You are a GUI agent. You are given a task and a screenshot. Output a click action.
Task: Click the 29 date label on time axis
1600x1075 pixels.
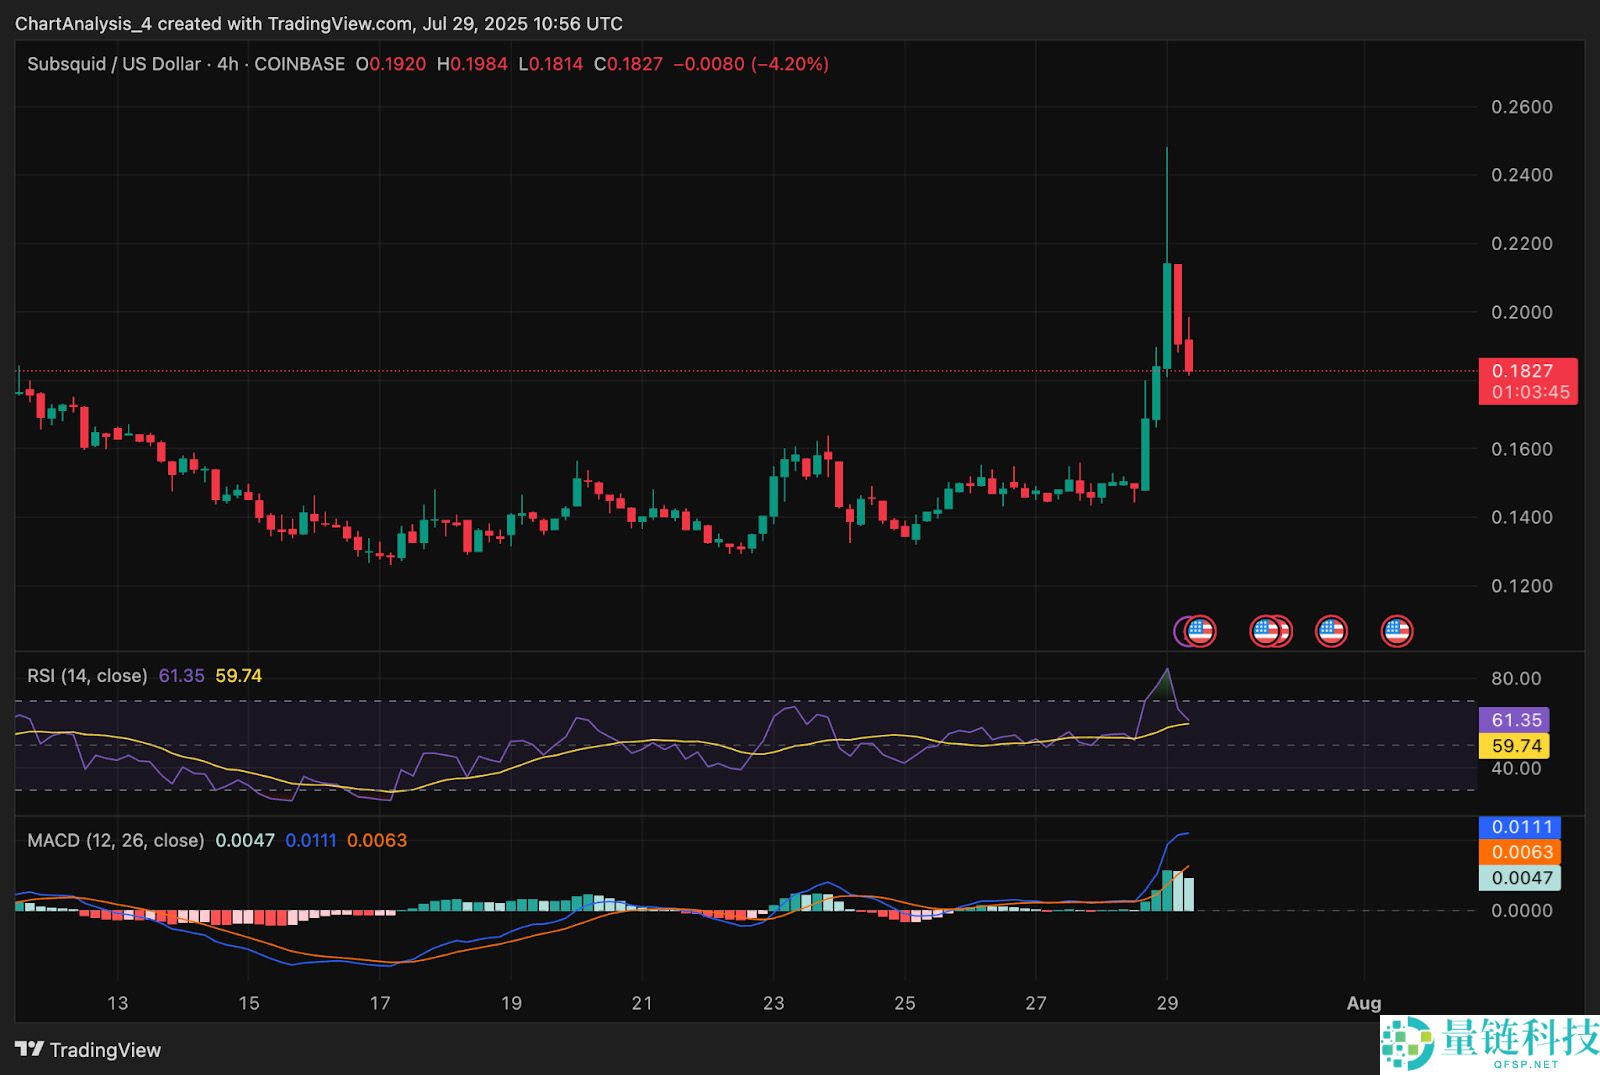(1167, 1003)
